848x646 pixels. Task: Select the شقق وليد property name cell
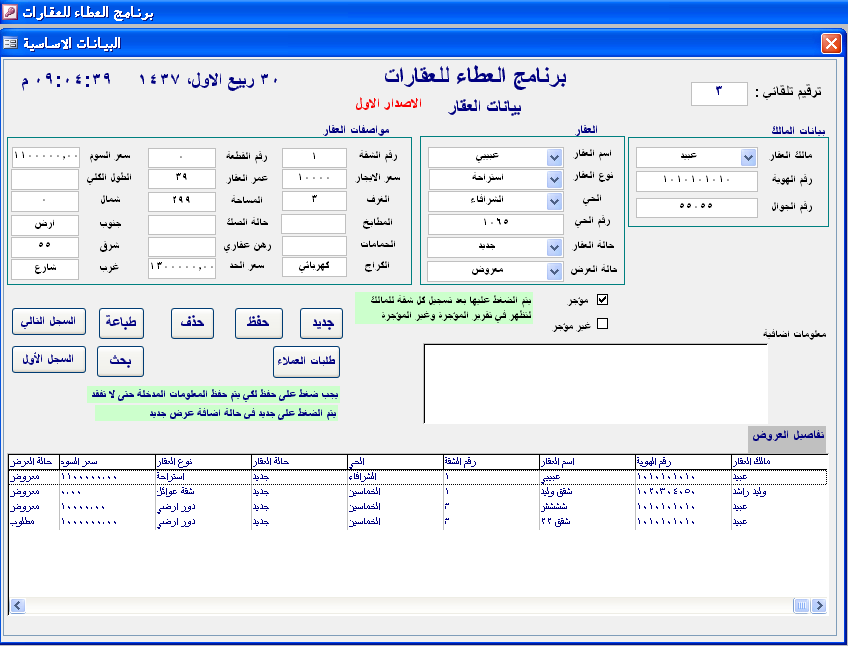click(x=587, y=492)
